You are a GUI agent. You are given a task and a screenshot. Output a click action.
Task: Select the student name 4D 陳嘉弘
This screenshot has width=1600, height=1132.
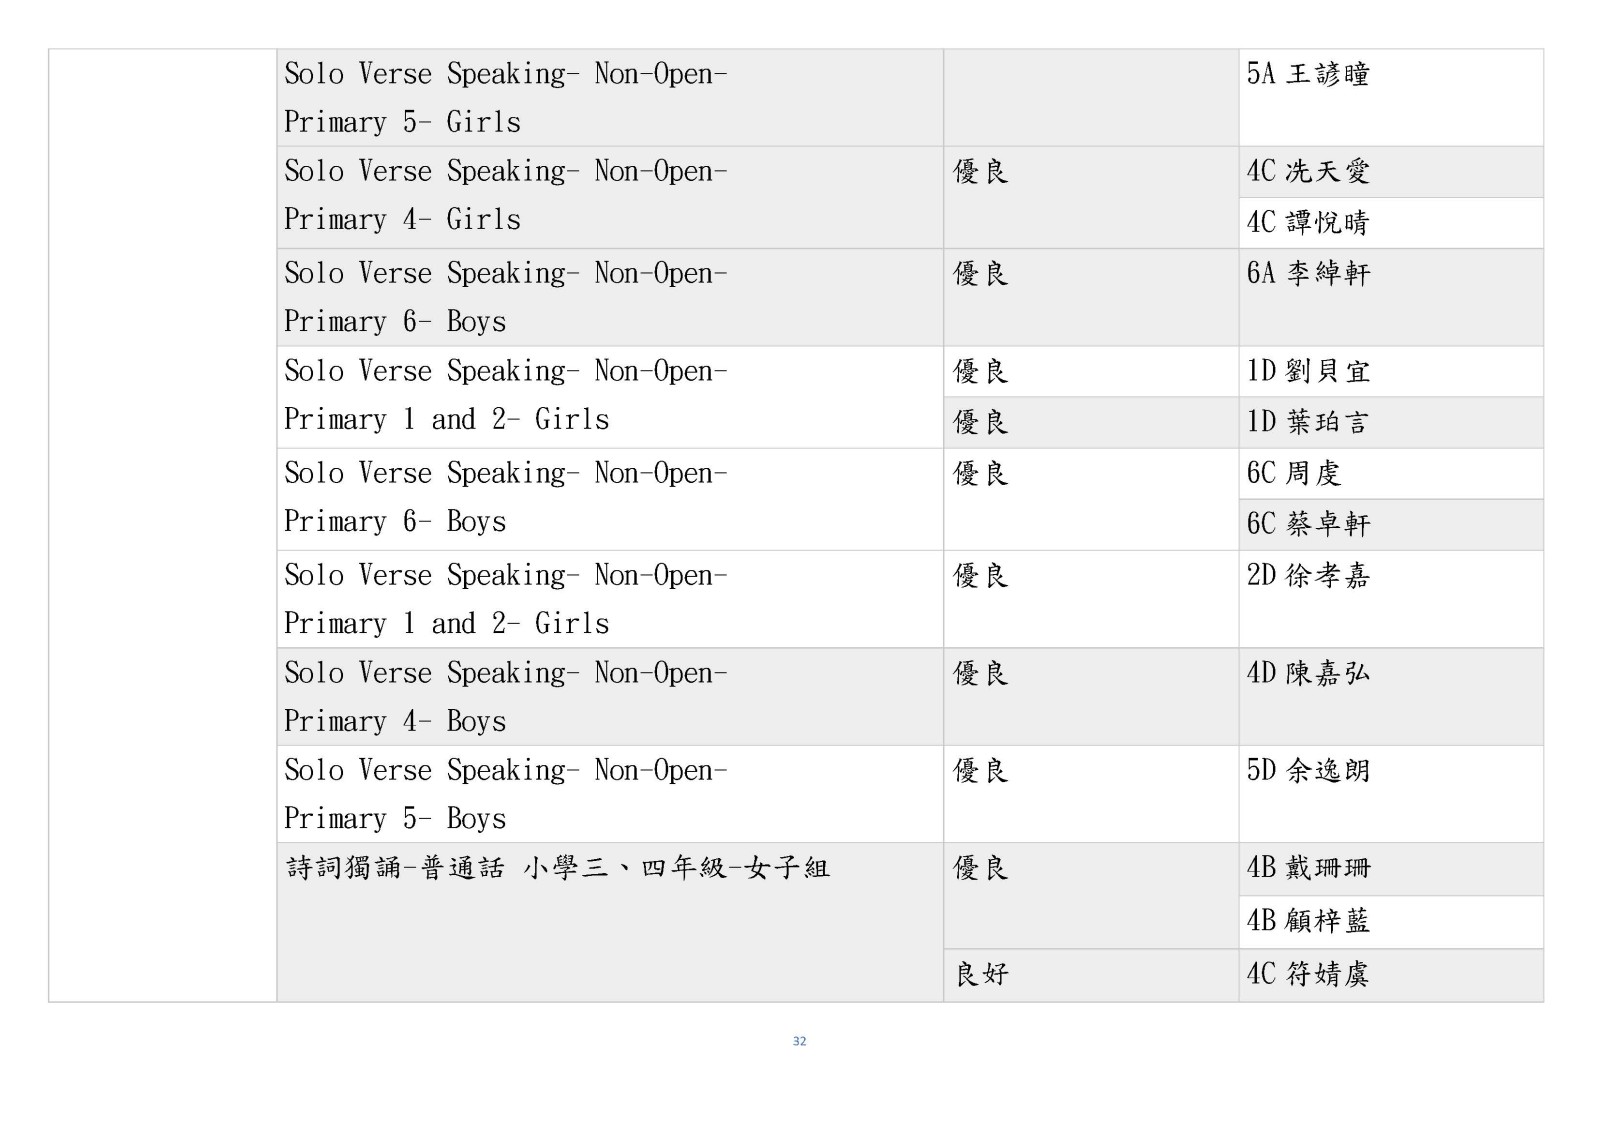[x=1307, y=674]
